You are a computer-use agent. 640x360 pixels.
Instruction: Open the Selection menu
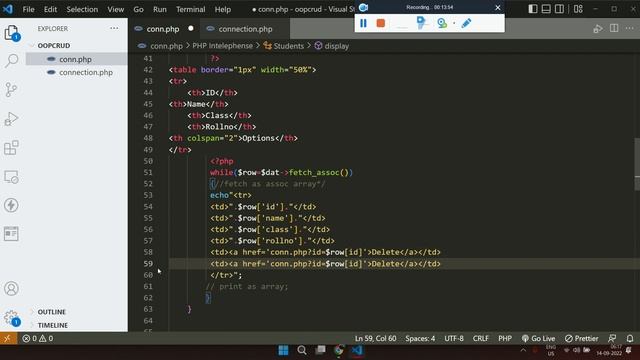[82, 9]
